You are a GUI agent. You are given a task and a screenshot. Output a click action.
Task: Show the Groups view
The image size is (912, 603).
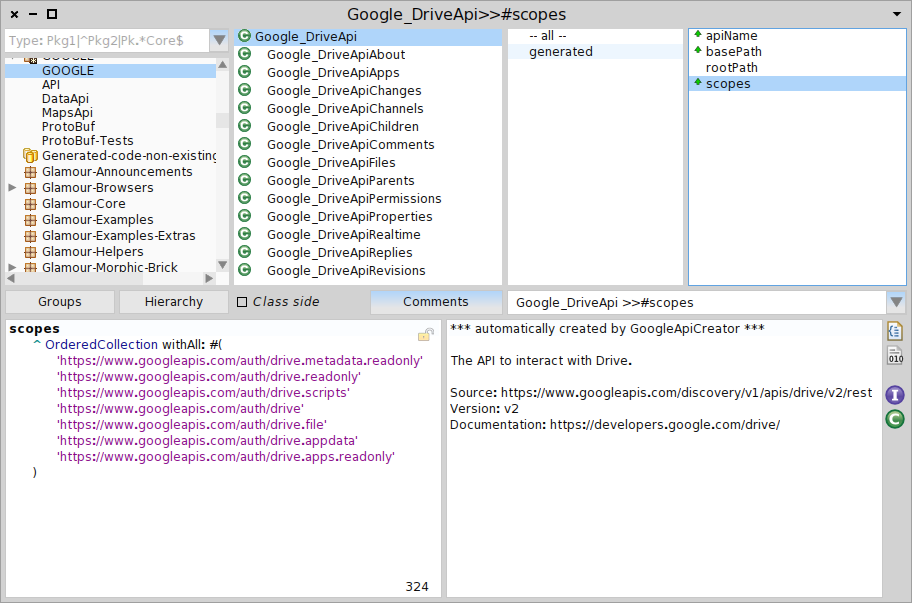(x=60, y=302)
